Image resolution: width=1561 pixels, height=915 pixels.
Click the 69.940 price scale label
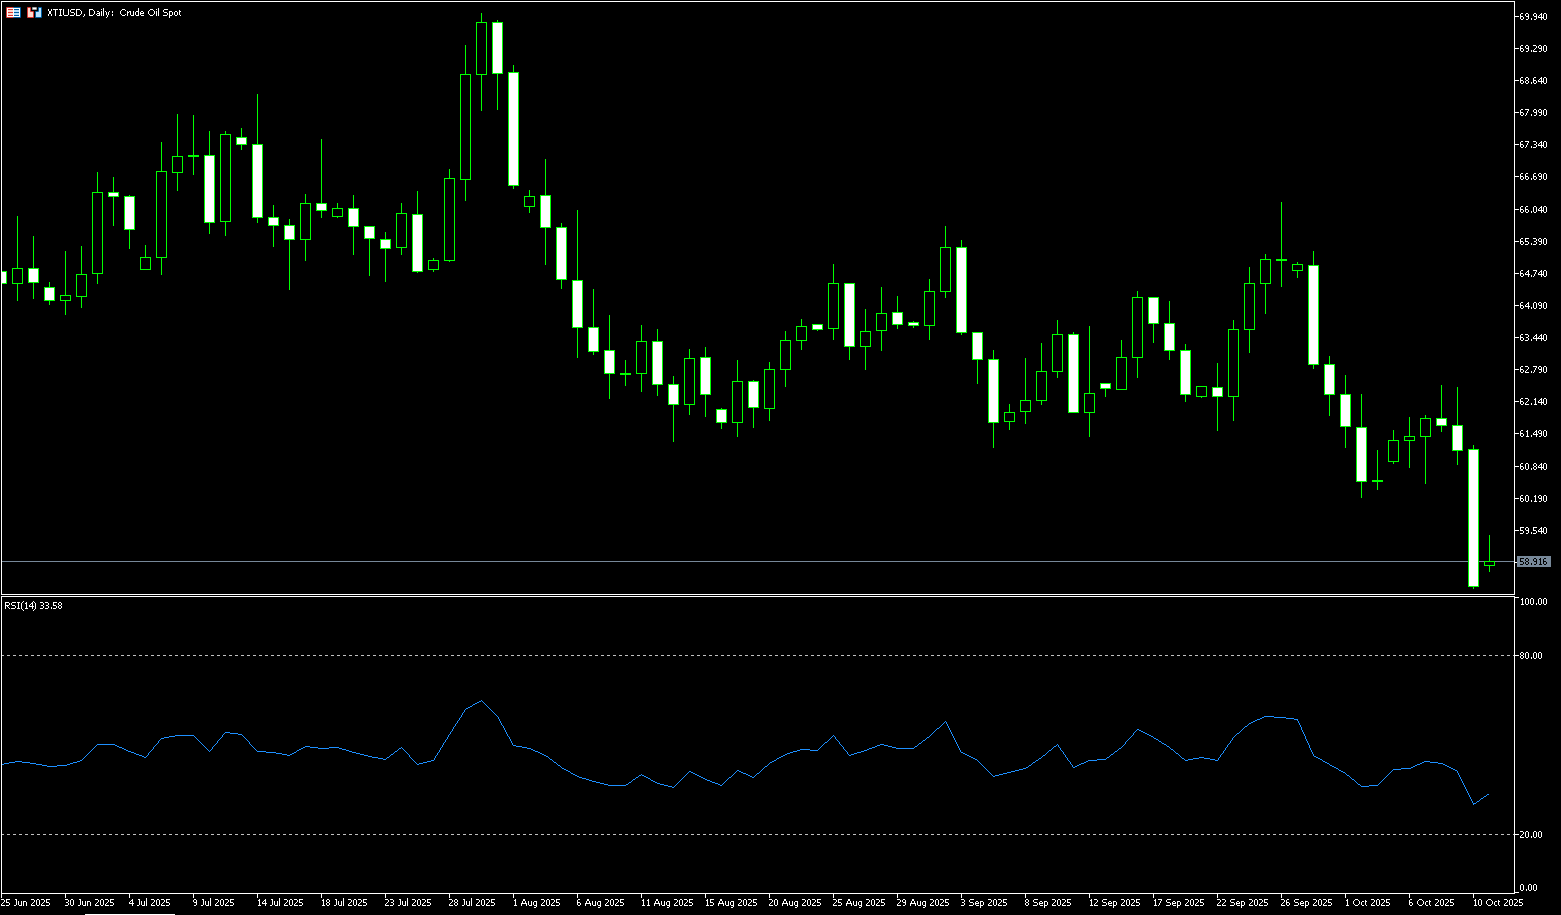(1534, 17)
